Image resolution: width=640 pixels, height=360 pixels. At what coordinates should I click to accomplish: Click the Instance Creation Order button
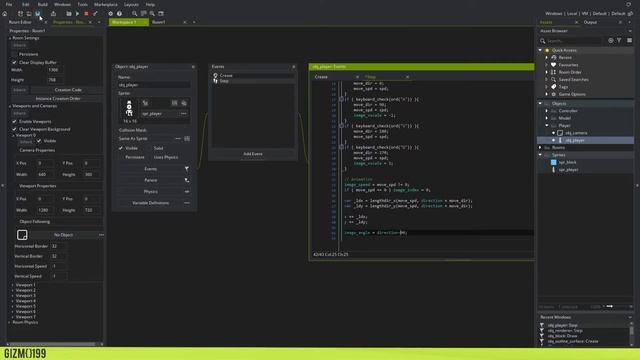(58, 99)
